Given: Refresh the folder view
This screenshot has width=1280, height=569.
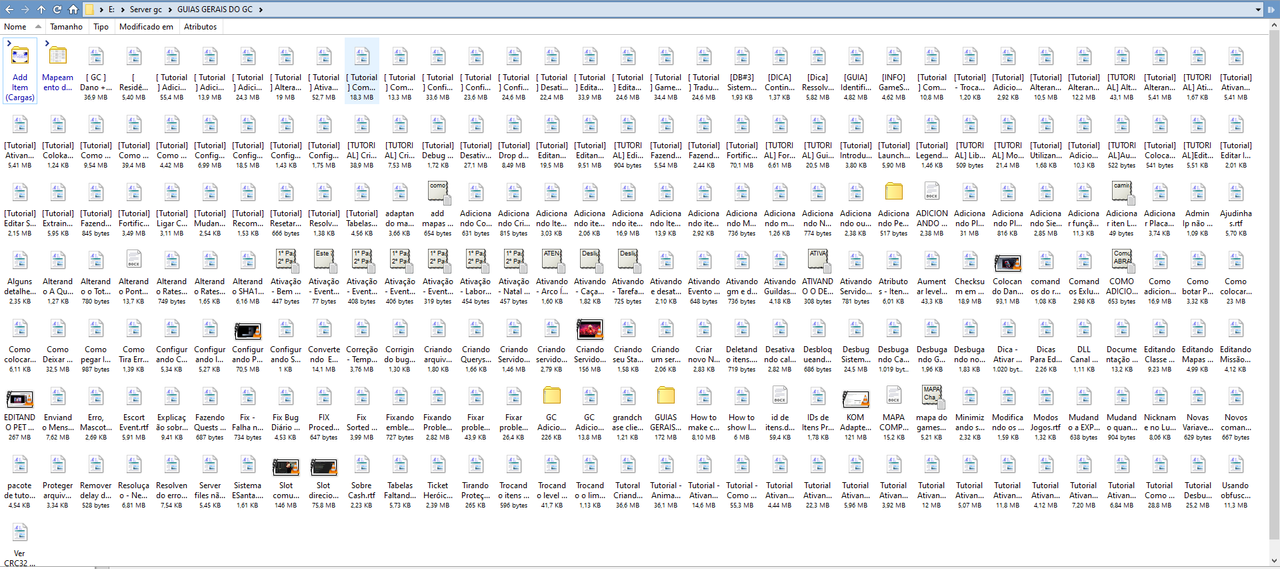Looking at the screenshot, I should tap(58, 9).
